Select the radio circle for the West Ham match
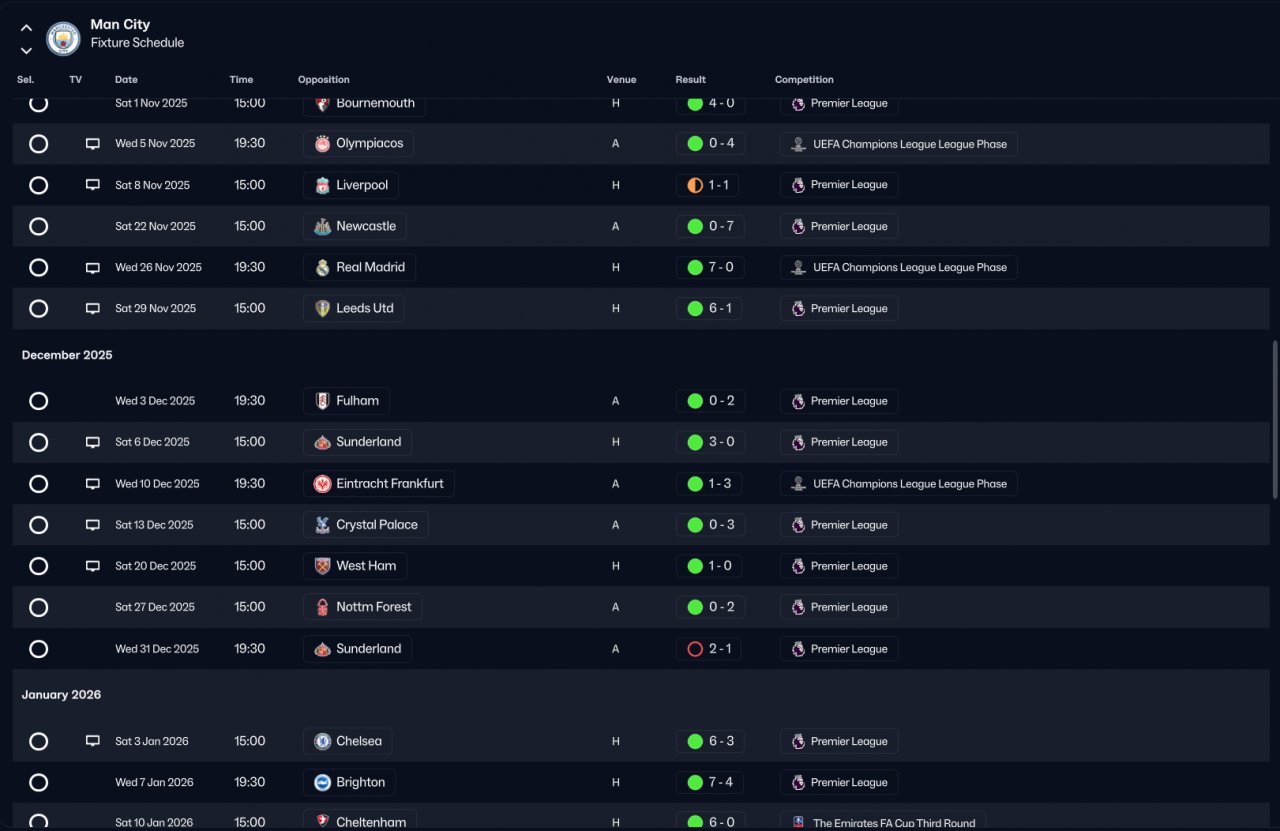This screenshot has height=831, width=1280. click(38, 566)
